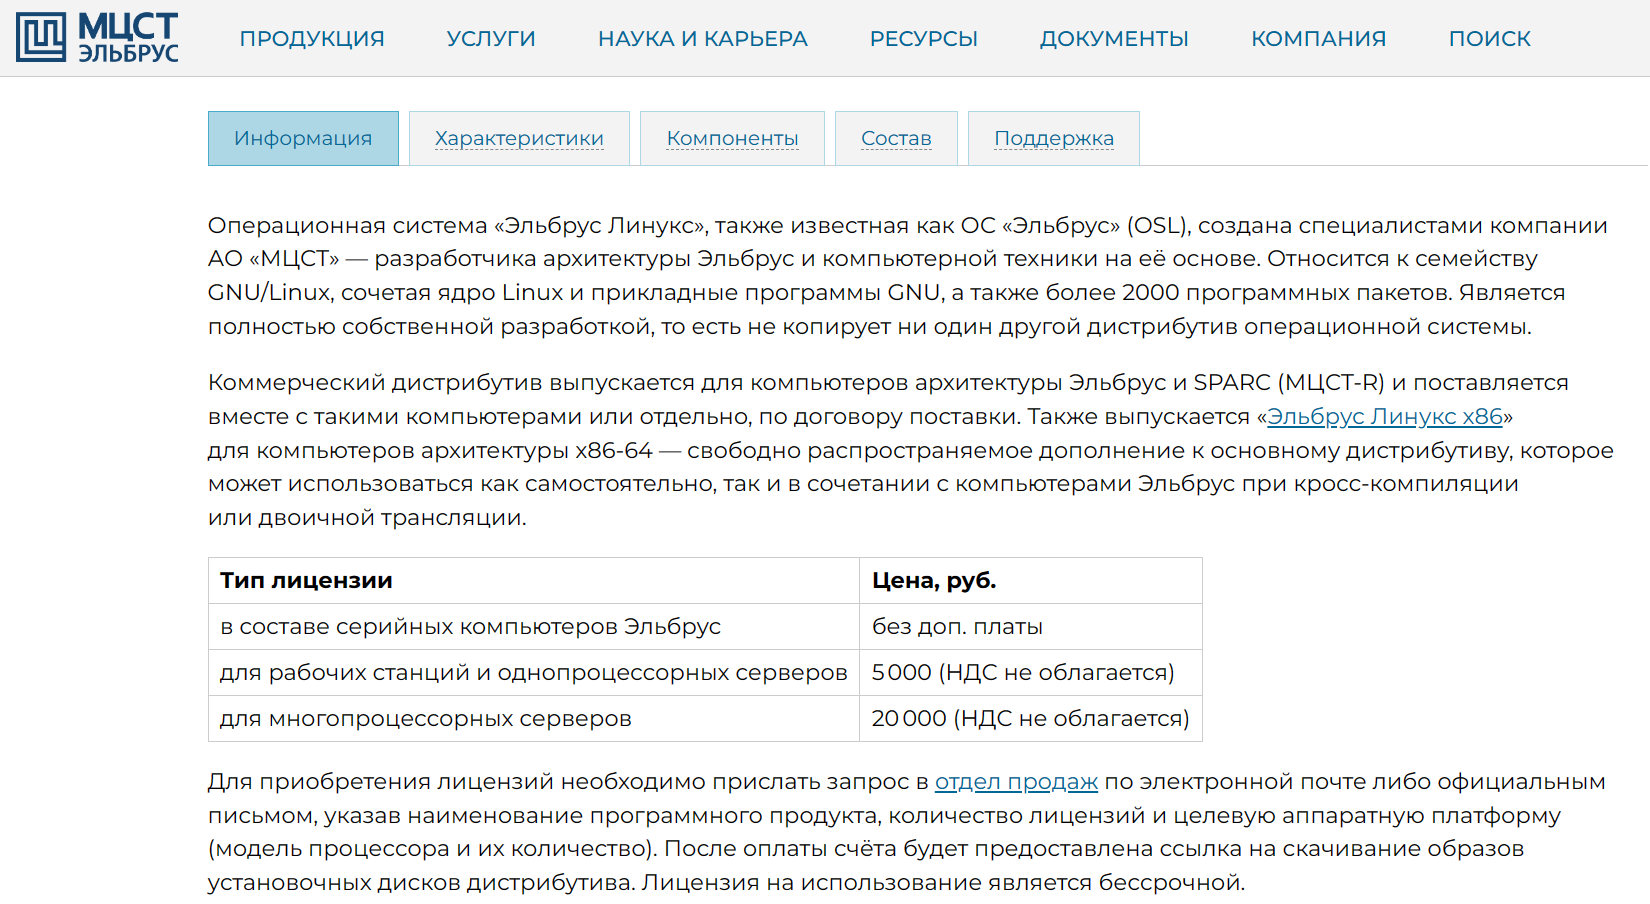
Task: Click the price 5 000 (НДС не облагается)
Action: coord(1031,672)
